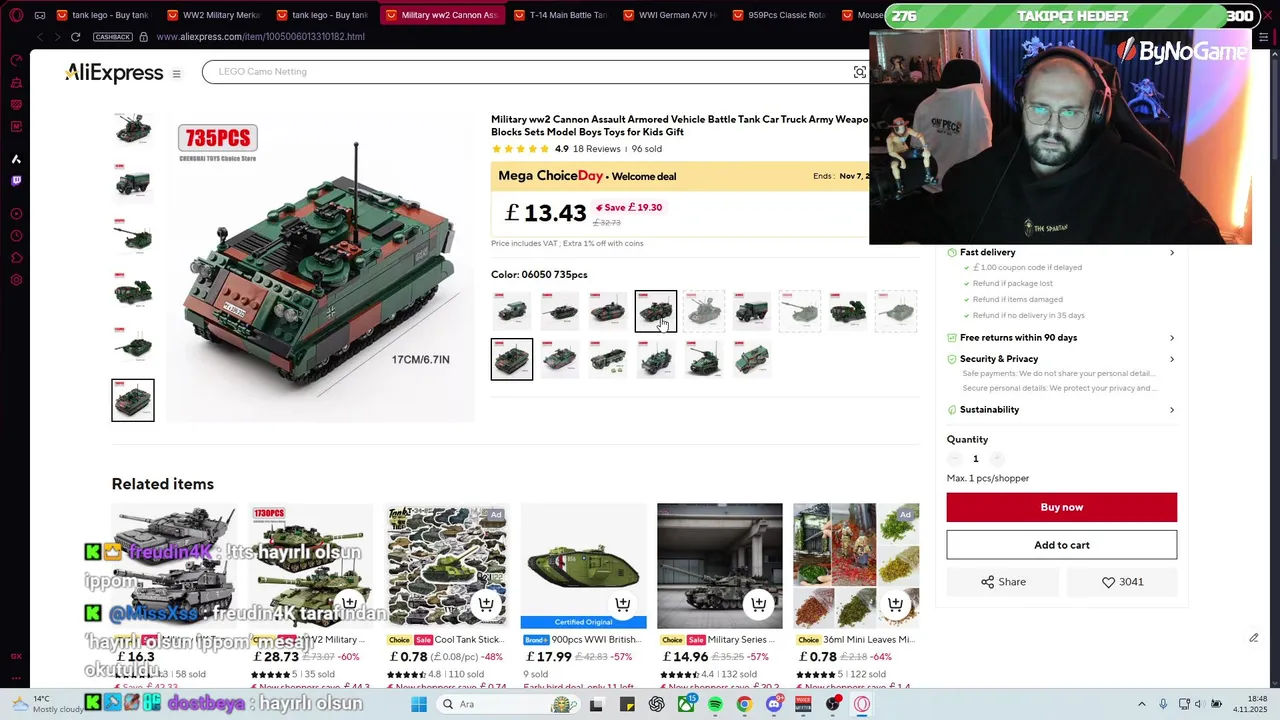Switch to 'WW2 Military Merkava' tab
The width and height of the screenshot is (1280, 720).
(x=213, y=15)
